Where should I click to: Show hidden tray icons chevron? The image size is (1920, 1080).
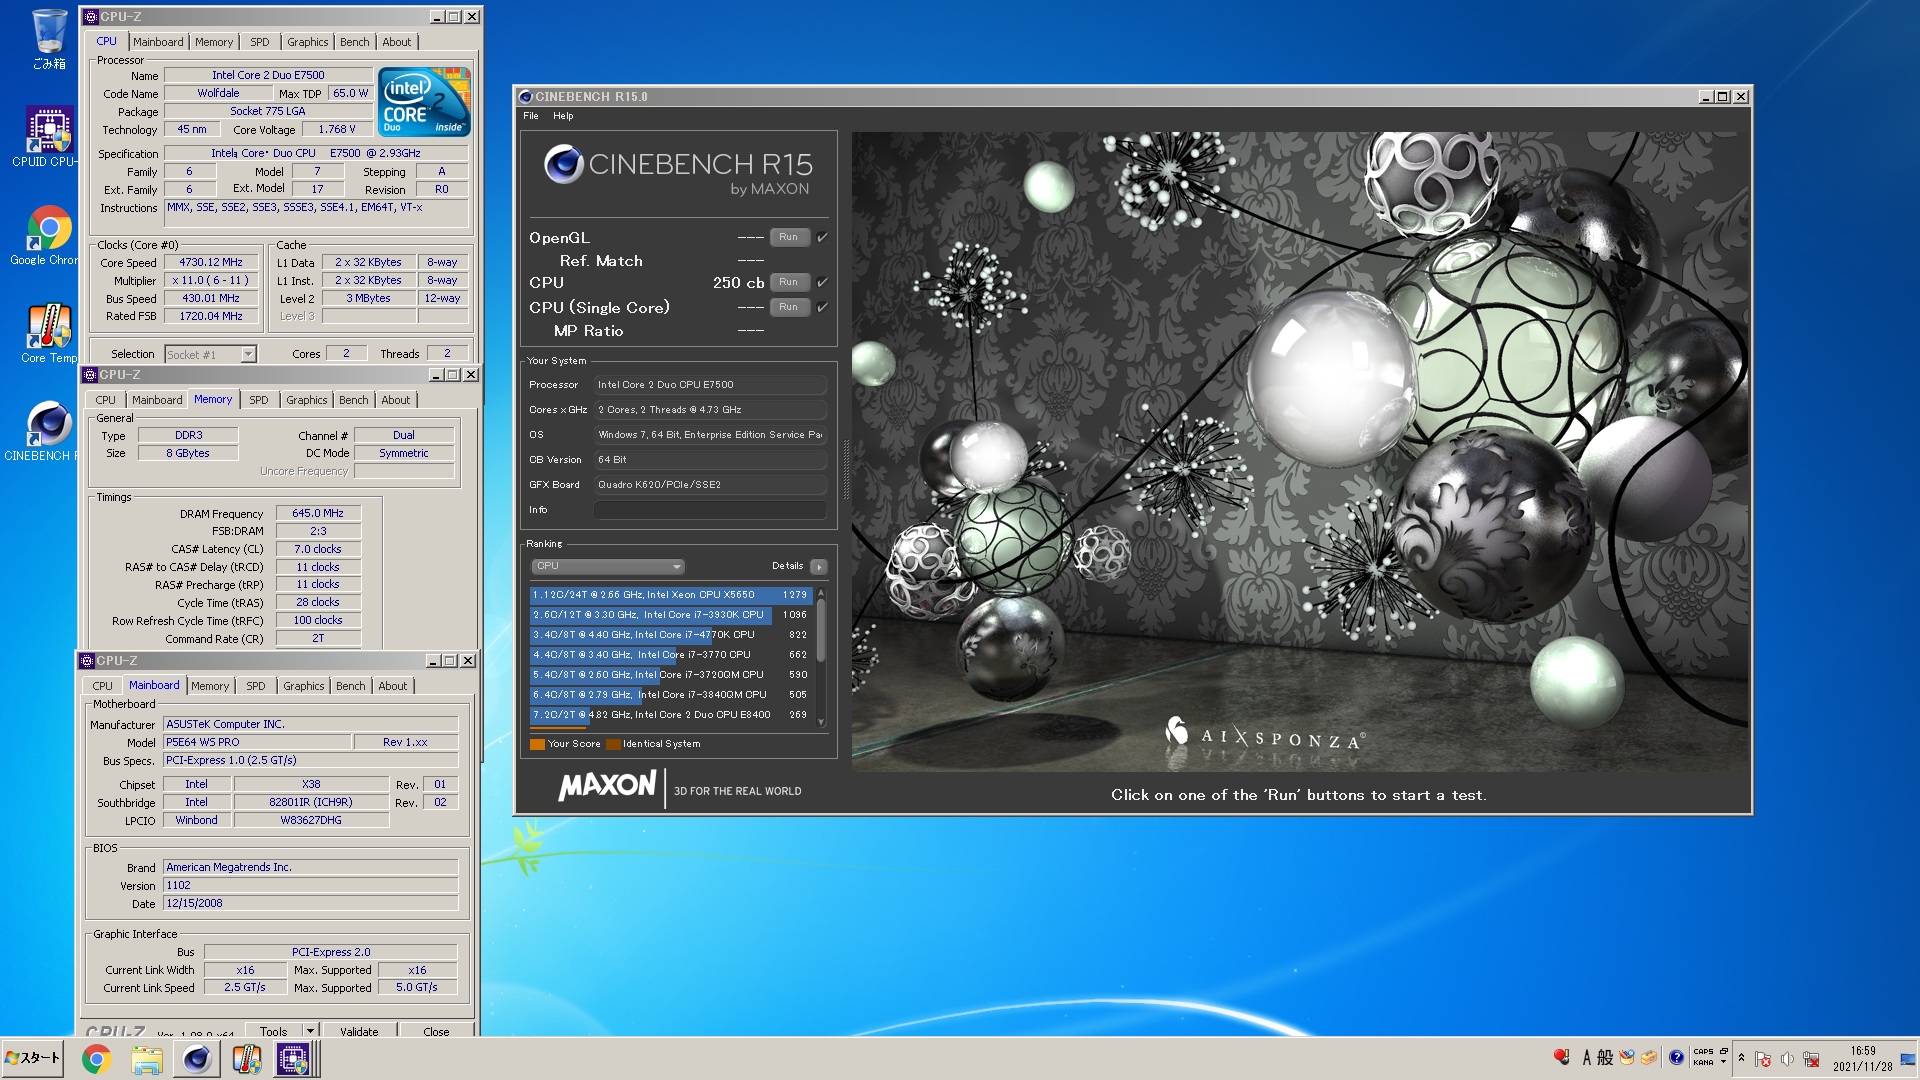click(1741, 1058)
